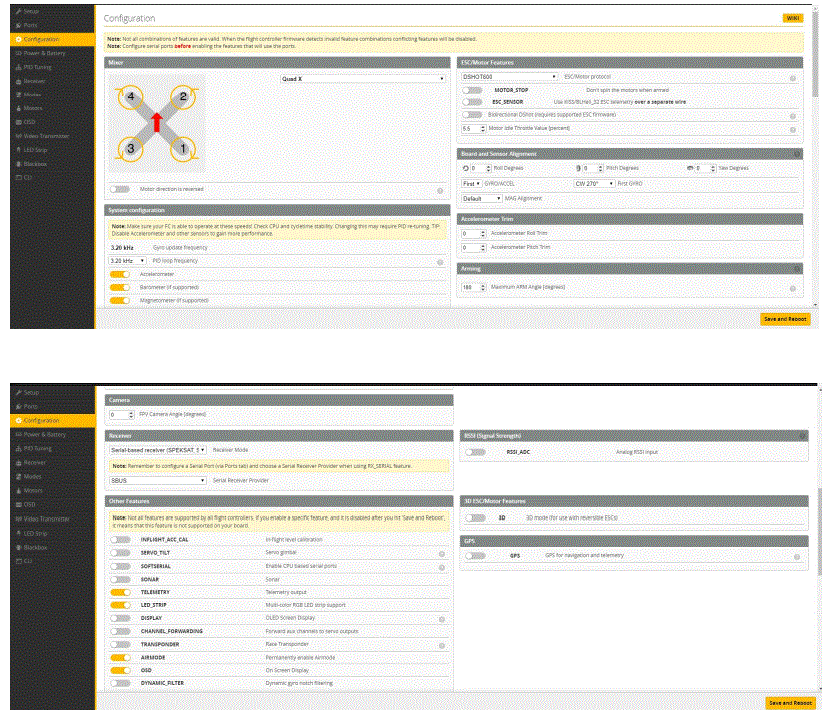
Task: Click the help icon in the RSSI header
Action: (802, 436)
